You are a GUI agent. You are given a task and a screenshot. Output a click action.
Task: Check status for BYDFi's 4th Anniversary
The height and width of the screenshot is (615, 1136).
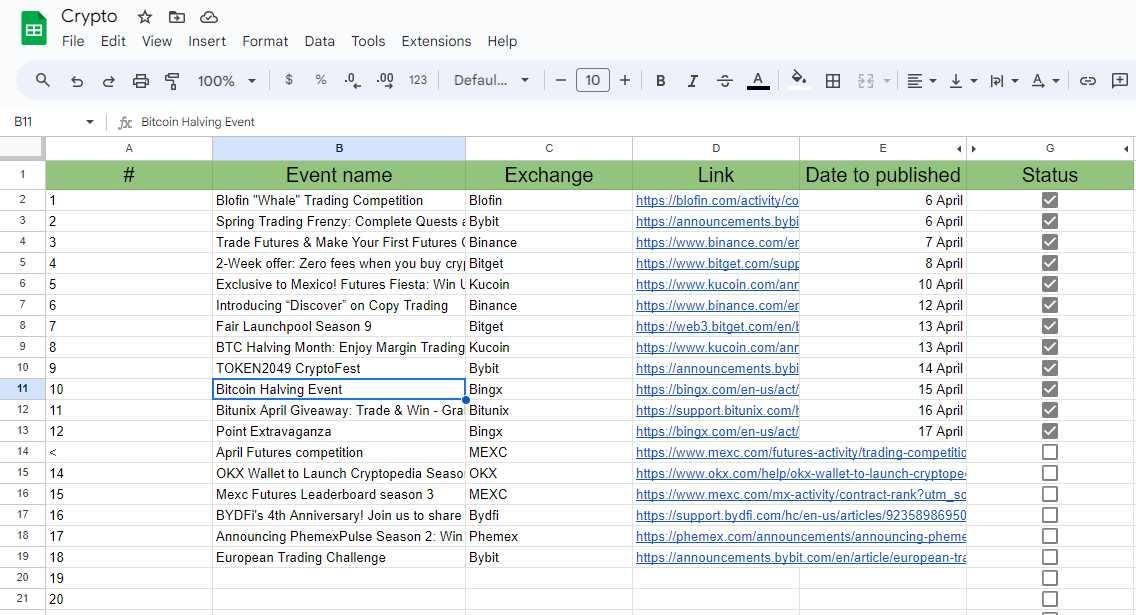click(1050, 515)
